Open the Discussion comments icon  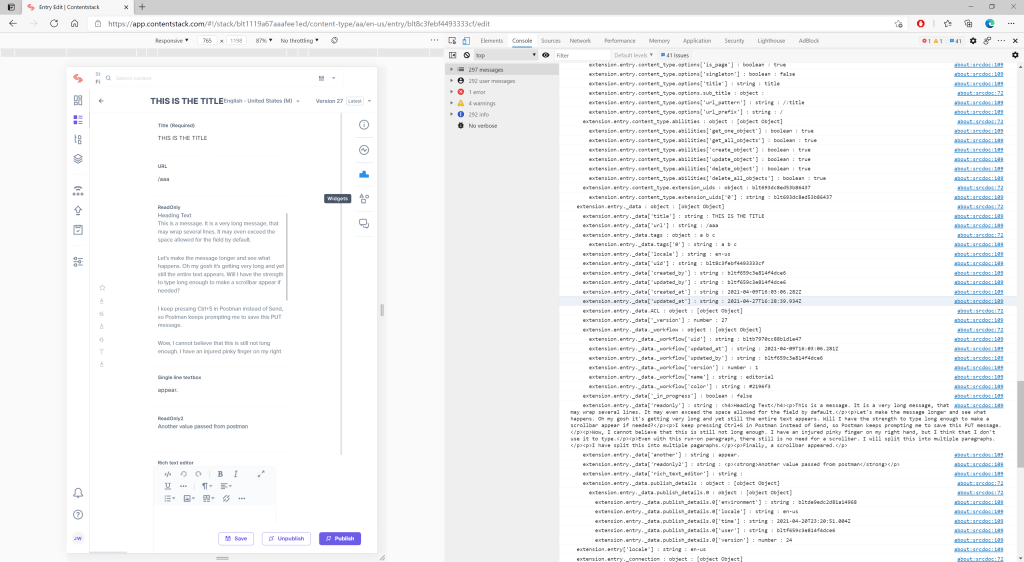click(364, 223)
